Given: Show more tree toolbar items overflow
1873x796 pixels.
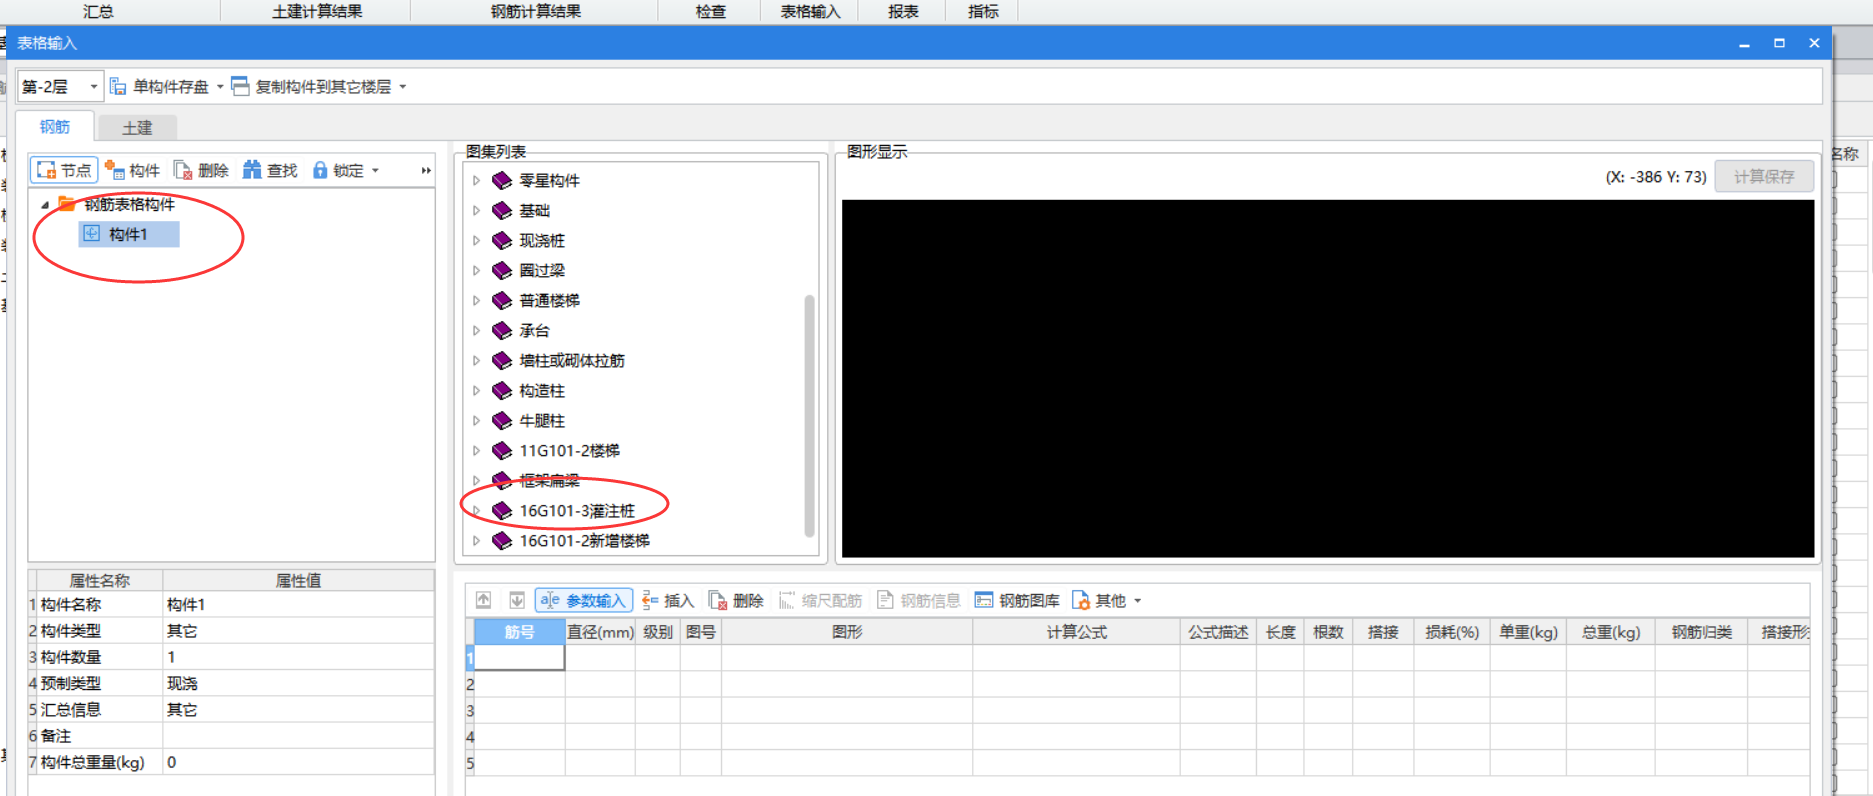Looking at the screenshot, I should [x=426, y=171].
